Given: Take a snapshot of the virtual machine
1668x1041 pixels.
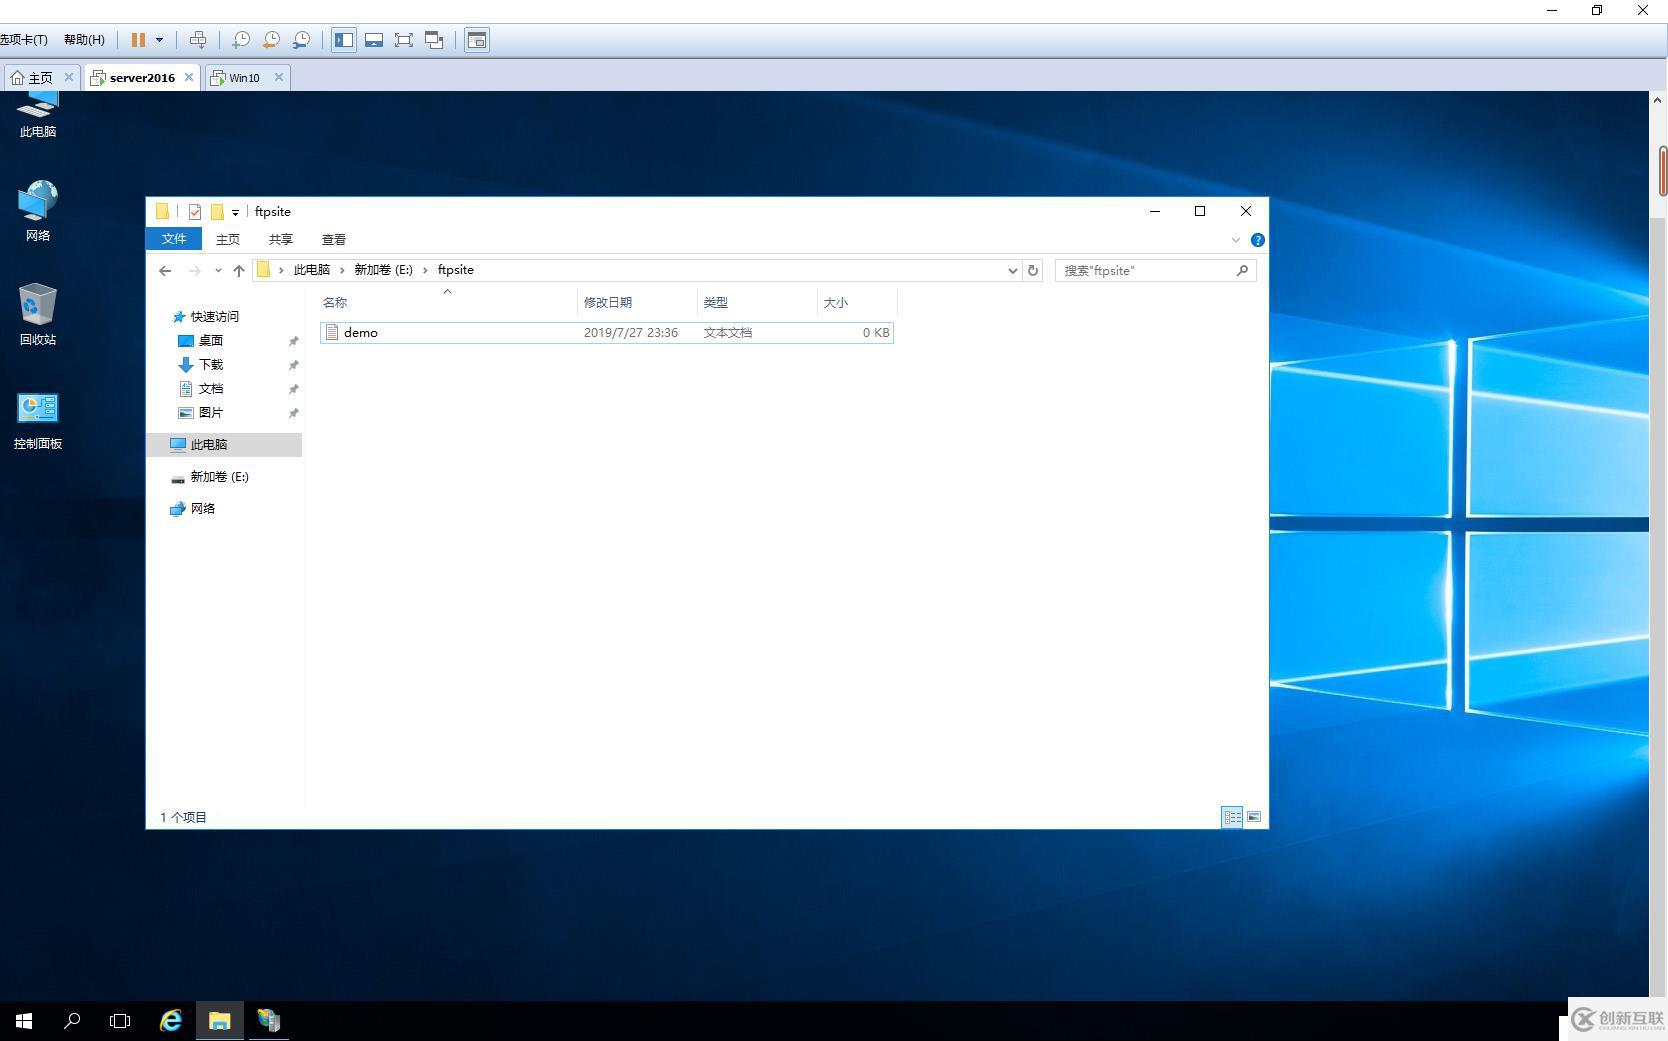Looking at the screenshot, I should click(241, 40).
